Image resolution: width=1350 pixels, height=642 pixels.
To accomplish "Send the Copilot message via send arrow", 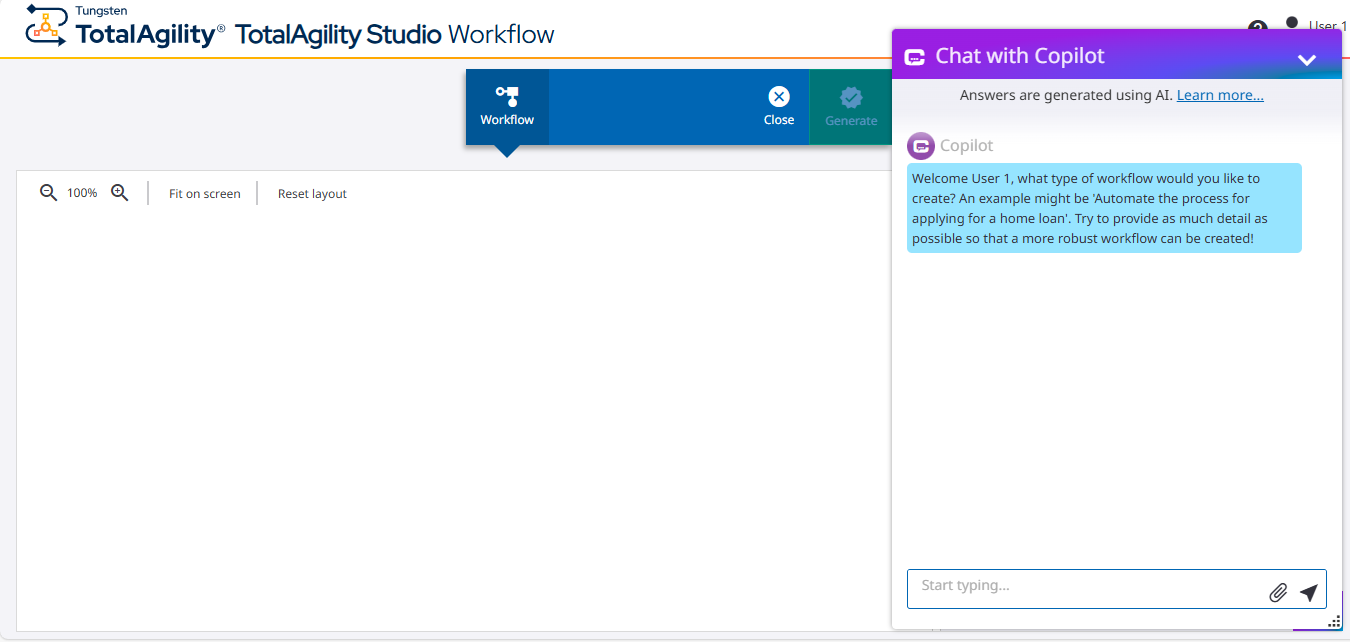I will tap(1310, 591).
